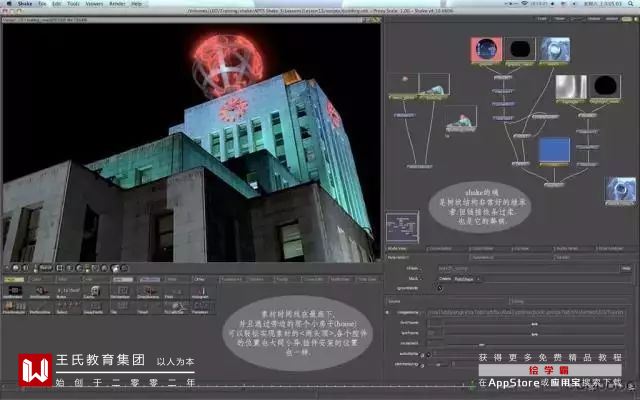The height and width of the screenshot is (400, 640).
Task: Open the Mask Create shape dropdown
Action: coord(466,279)
